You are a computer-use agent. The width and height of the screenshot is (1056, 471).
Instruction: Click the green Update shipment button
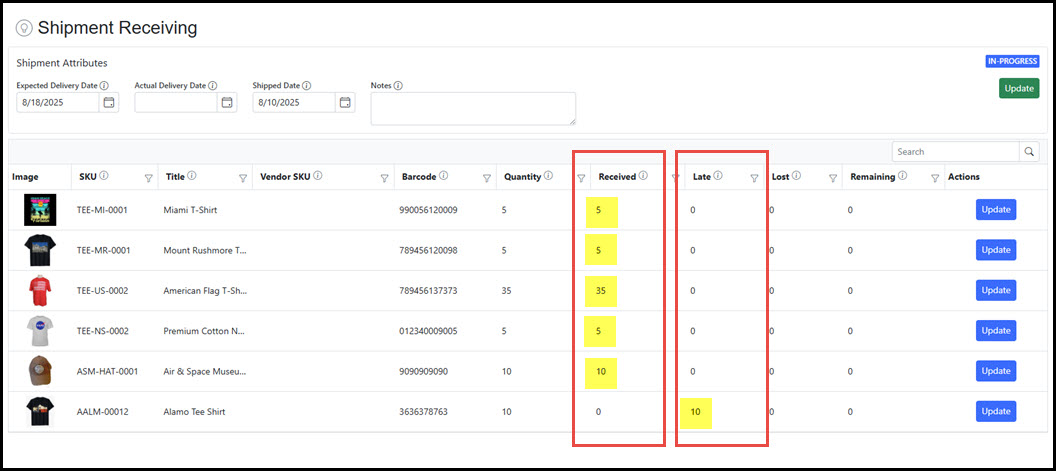(1018, 88)
